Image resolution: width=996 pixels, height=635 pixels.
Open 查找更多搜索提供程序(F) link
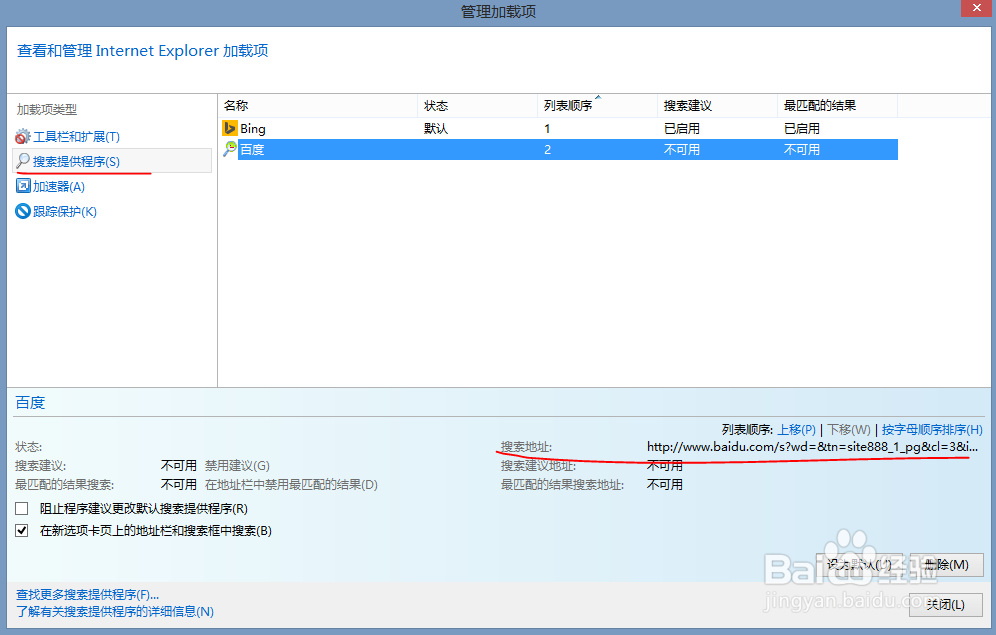coord(87,594)
